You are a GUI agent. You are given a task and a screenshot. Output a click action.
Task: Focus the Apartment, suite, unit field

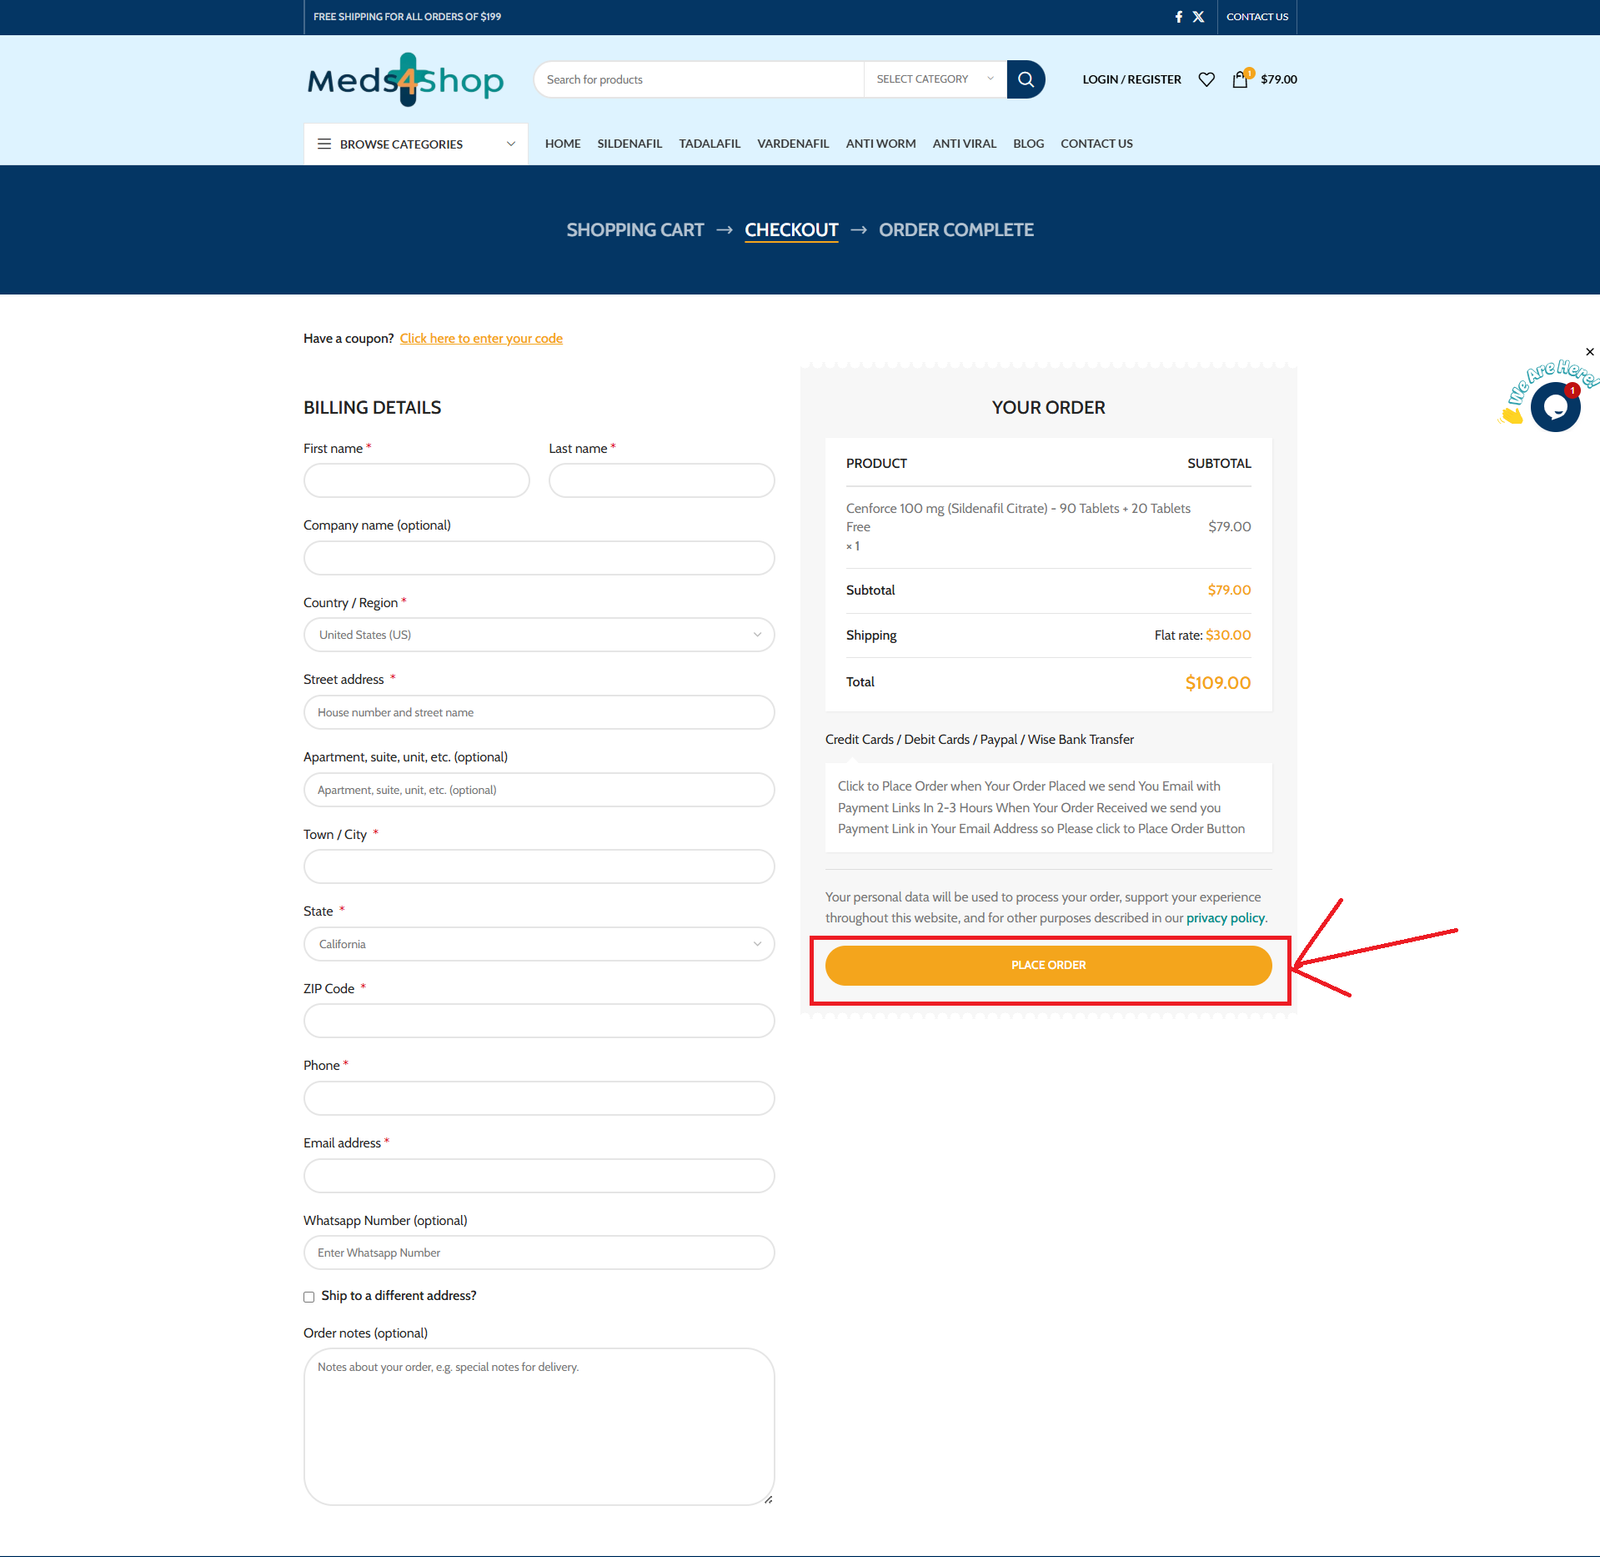[539, 790]
